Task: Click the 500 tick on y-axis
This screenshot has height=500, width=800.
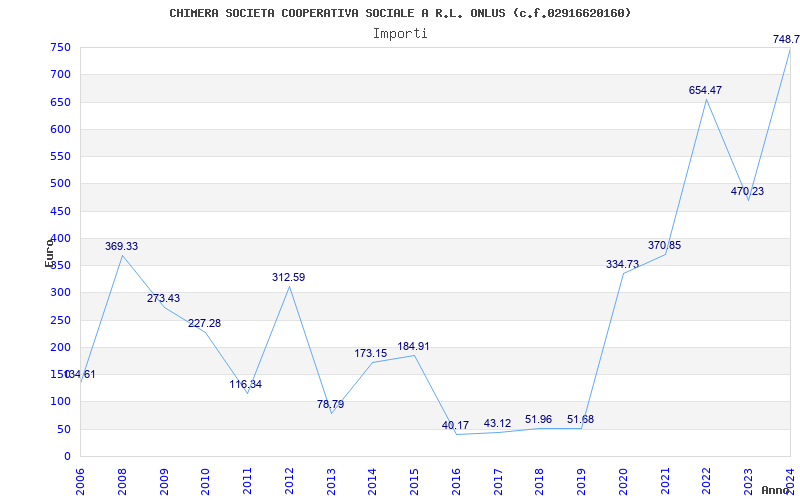Action: click(60, 184)
